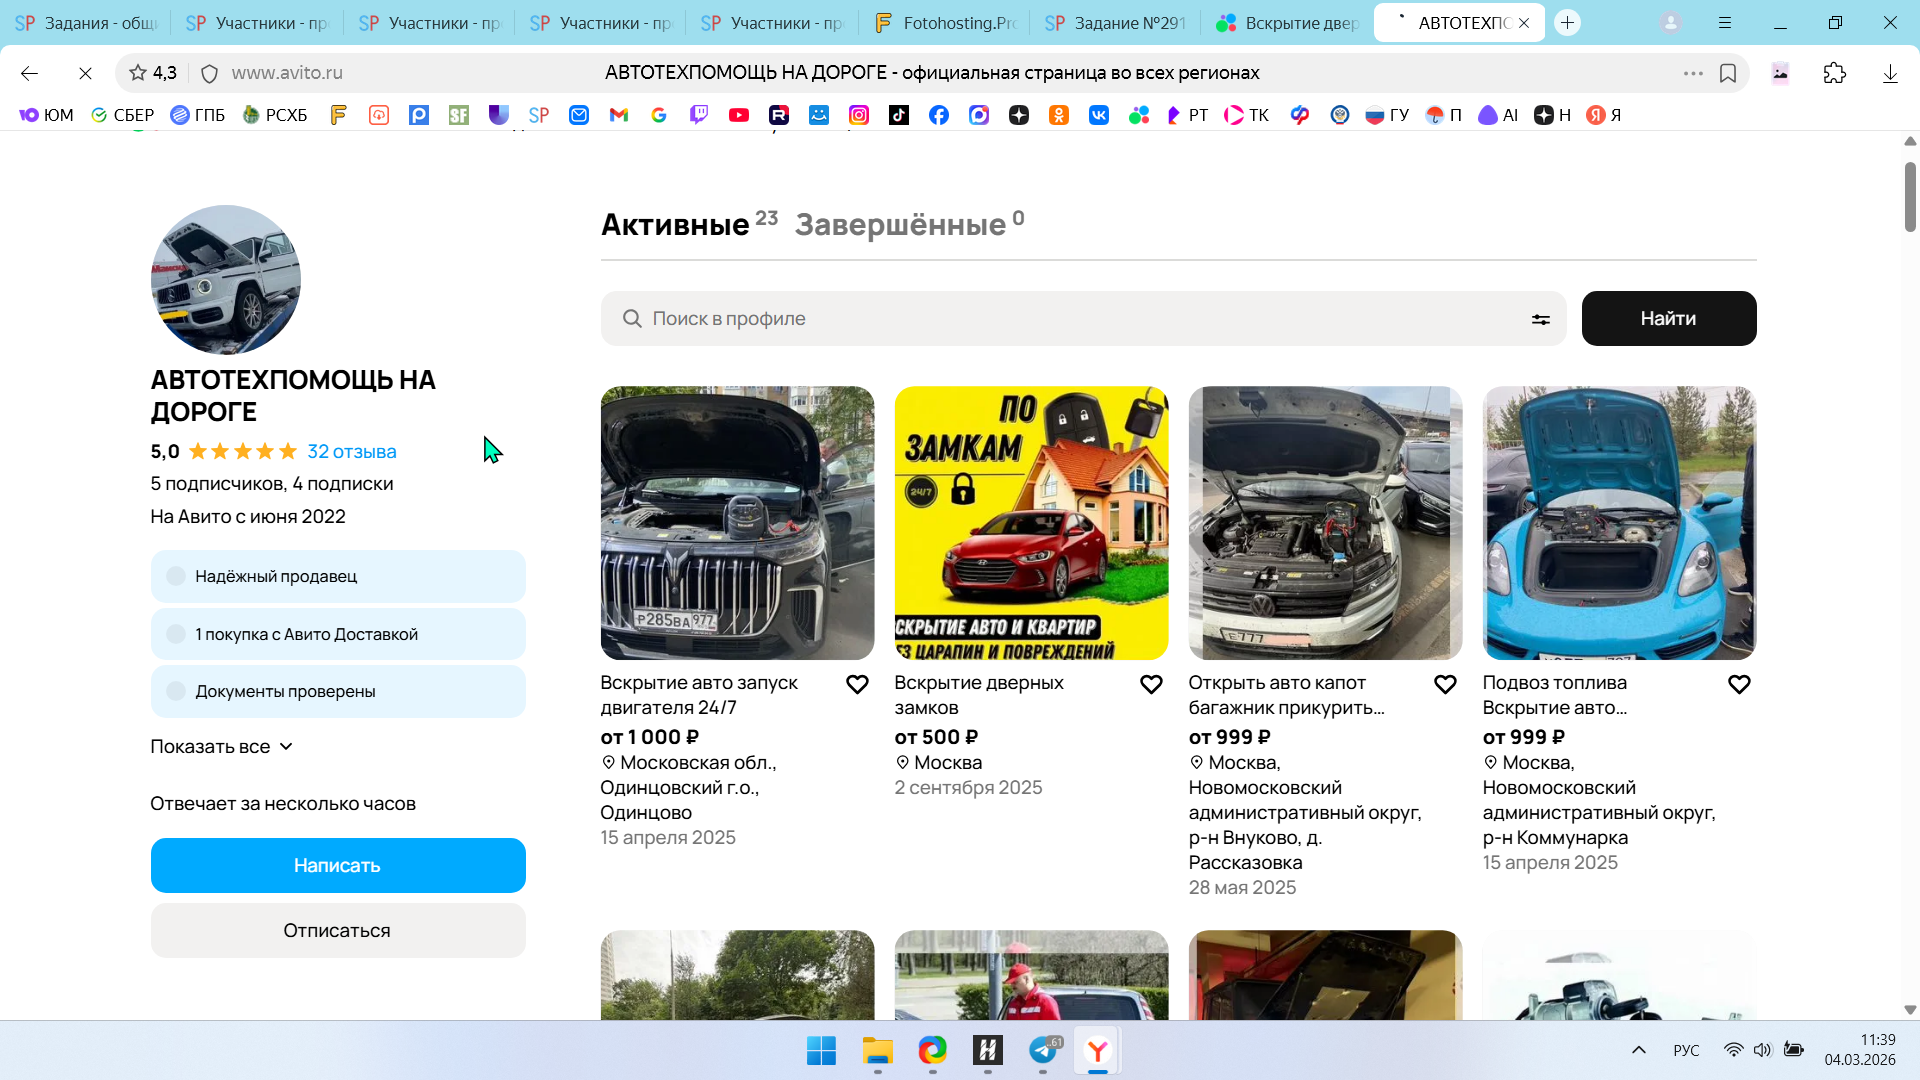Favorite the 'Вскрытие авто запуск двигателя' listing
The width and height of the screenshot is (1920, 1080).
click(x=857, y=685)
